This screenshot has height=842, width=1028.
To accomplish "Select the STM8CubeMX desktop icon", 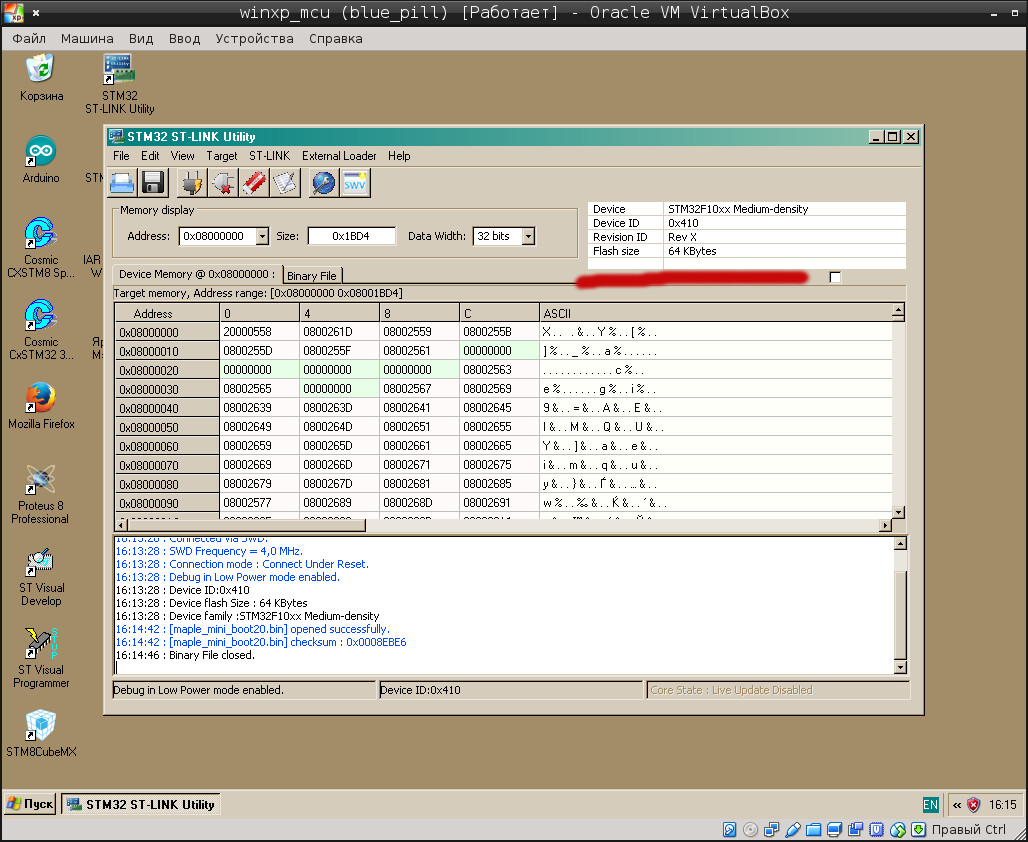I will click(x=41, y=733).
